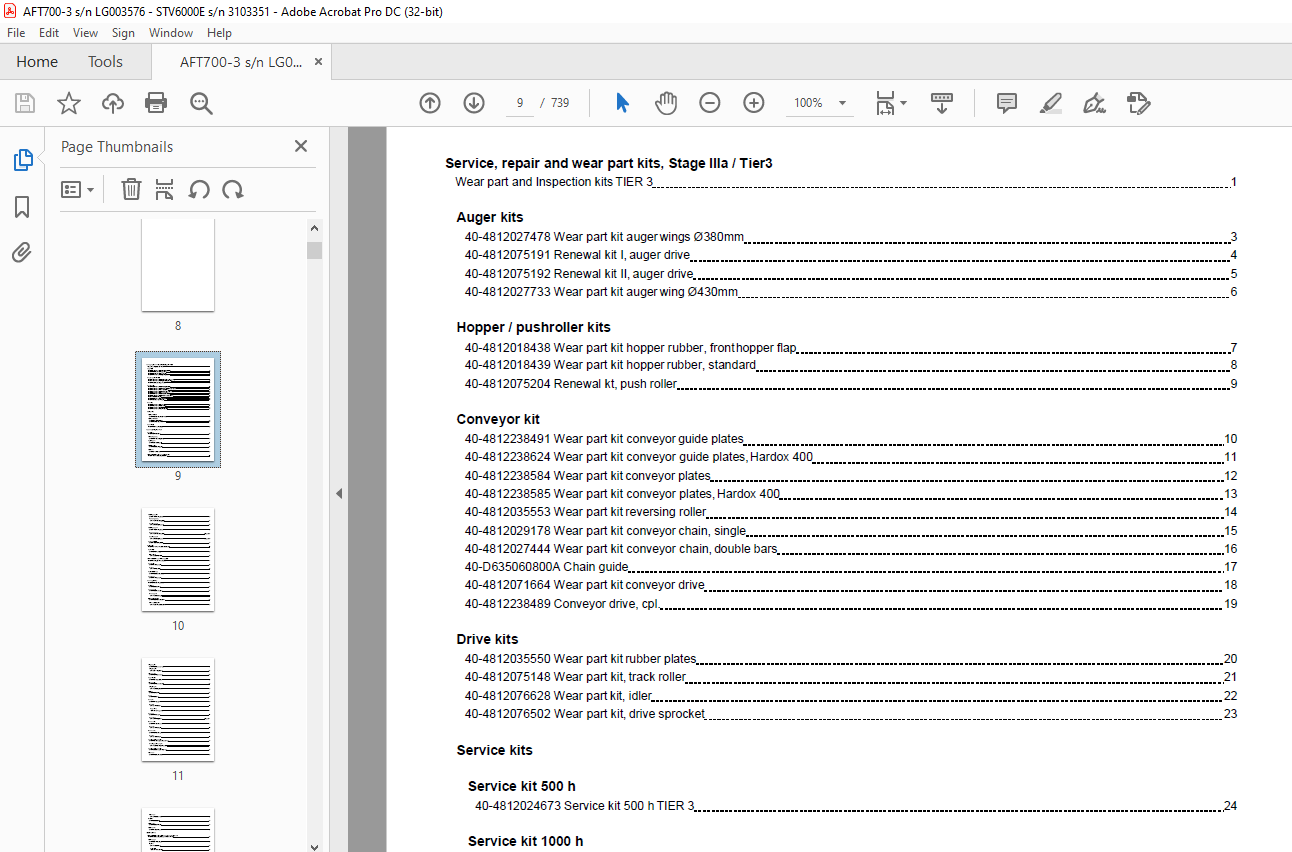Open 40-4812075191 Renewal kit I entry

tap(851, 255)
